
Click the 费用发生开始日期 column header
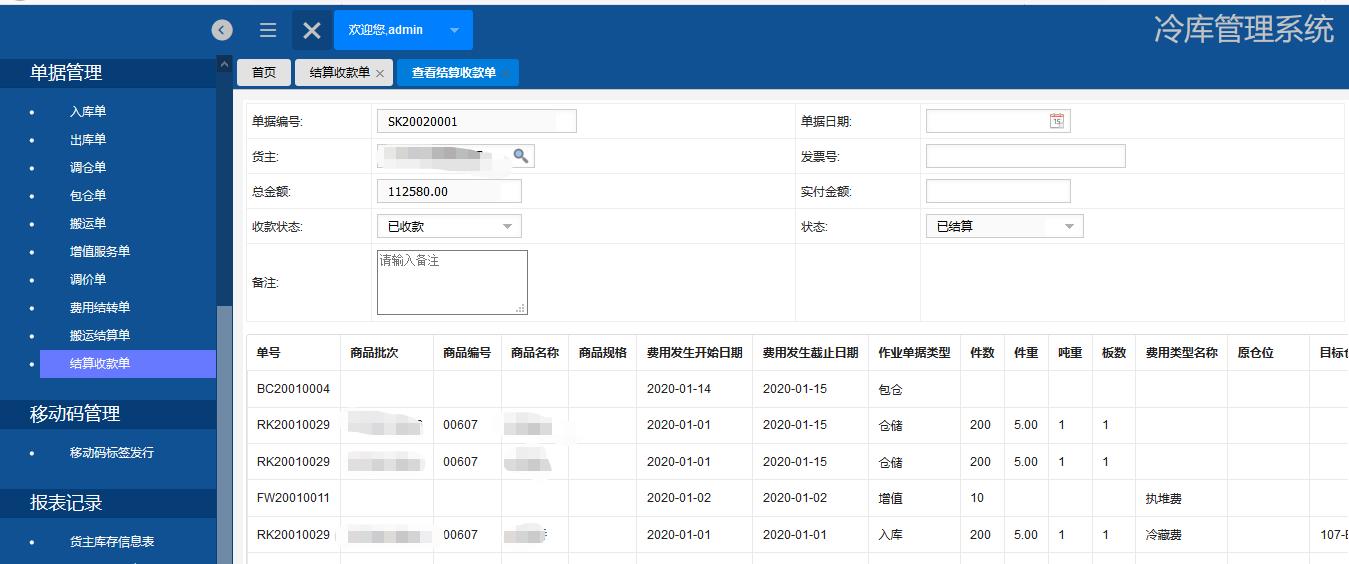694,353
